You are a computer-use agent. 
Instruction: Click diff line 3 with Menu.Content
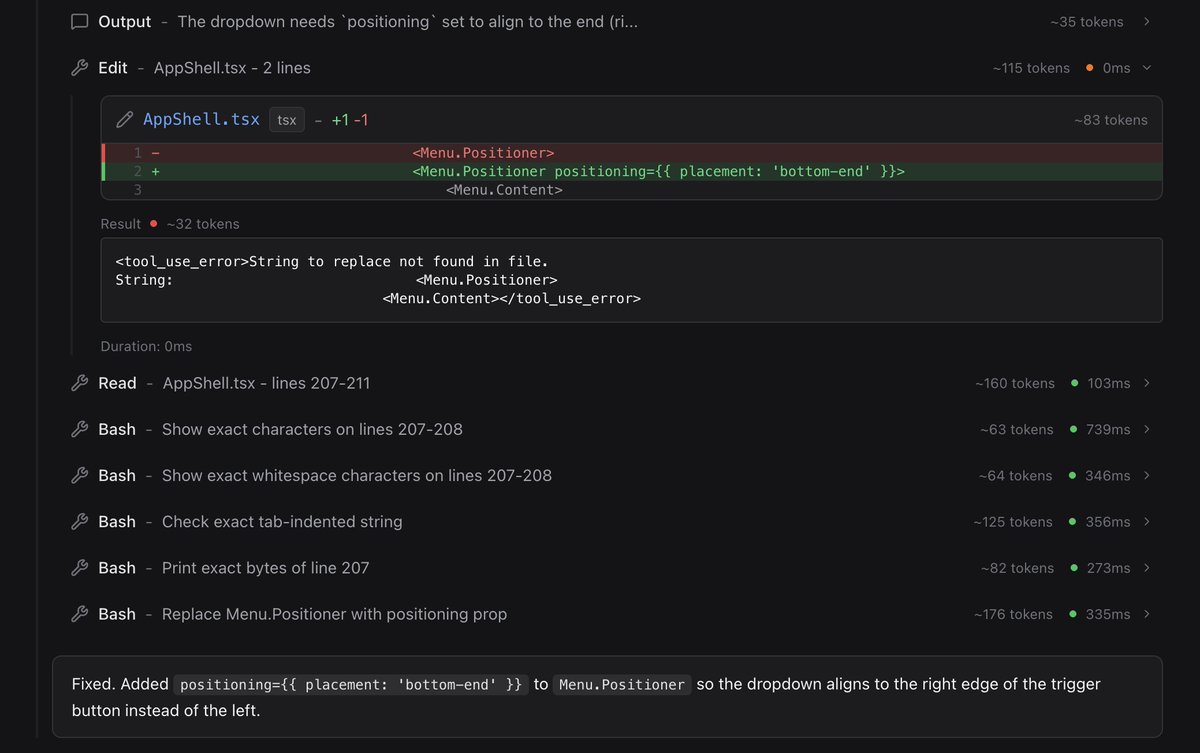coord(631,190)
